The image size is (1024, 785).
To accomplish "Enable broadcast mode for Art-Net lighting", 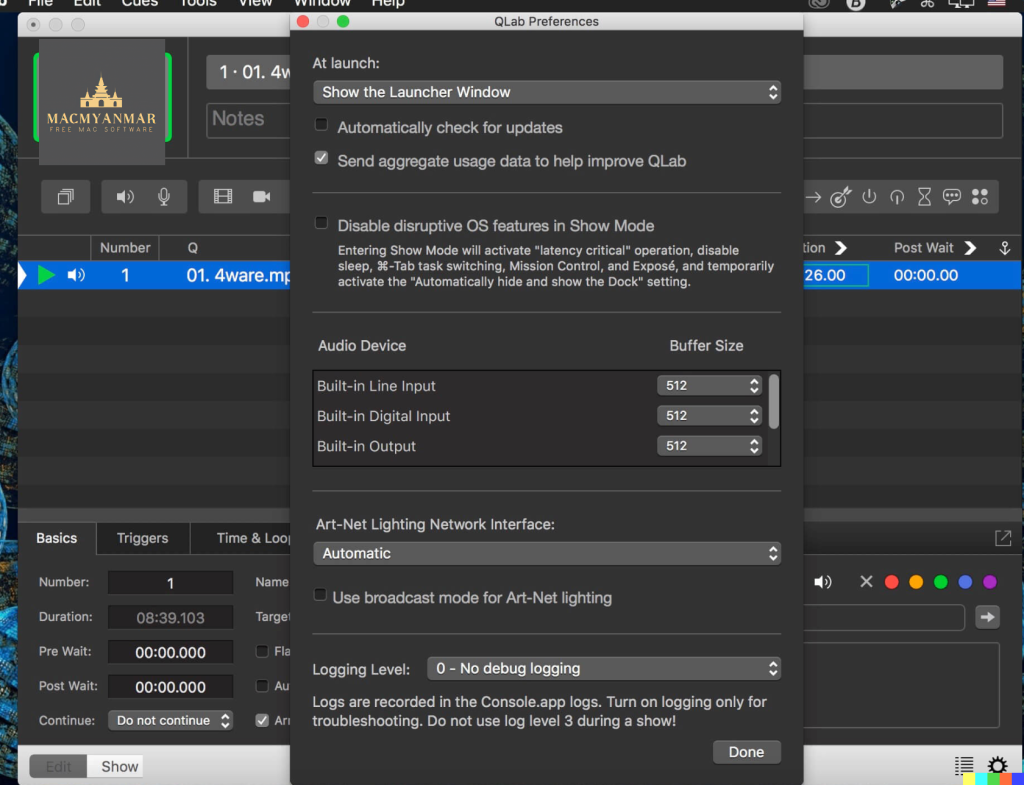I will 320,594.
